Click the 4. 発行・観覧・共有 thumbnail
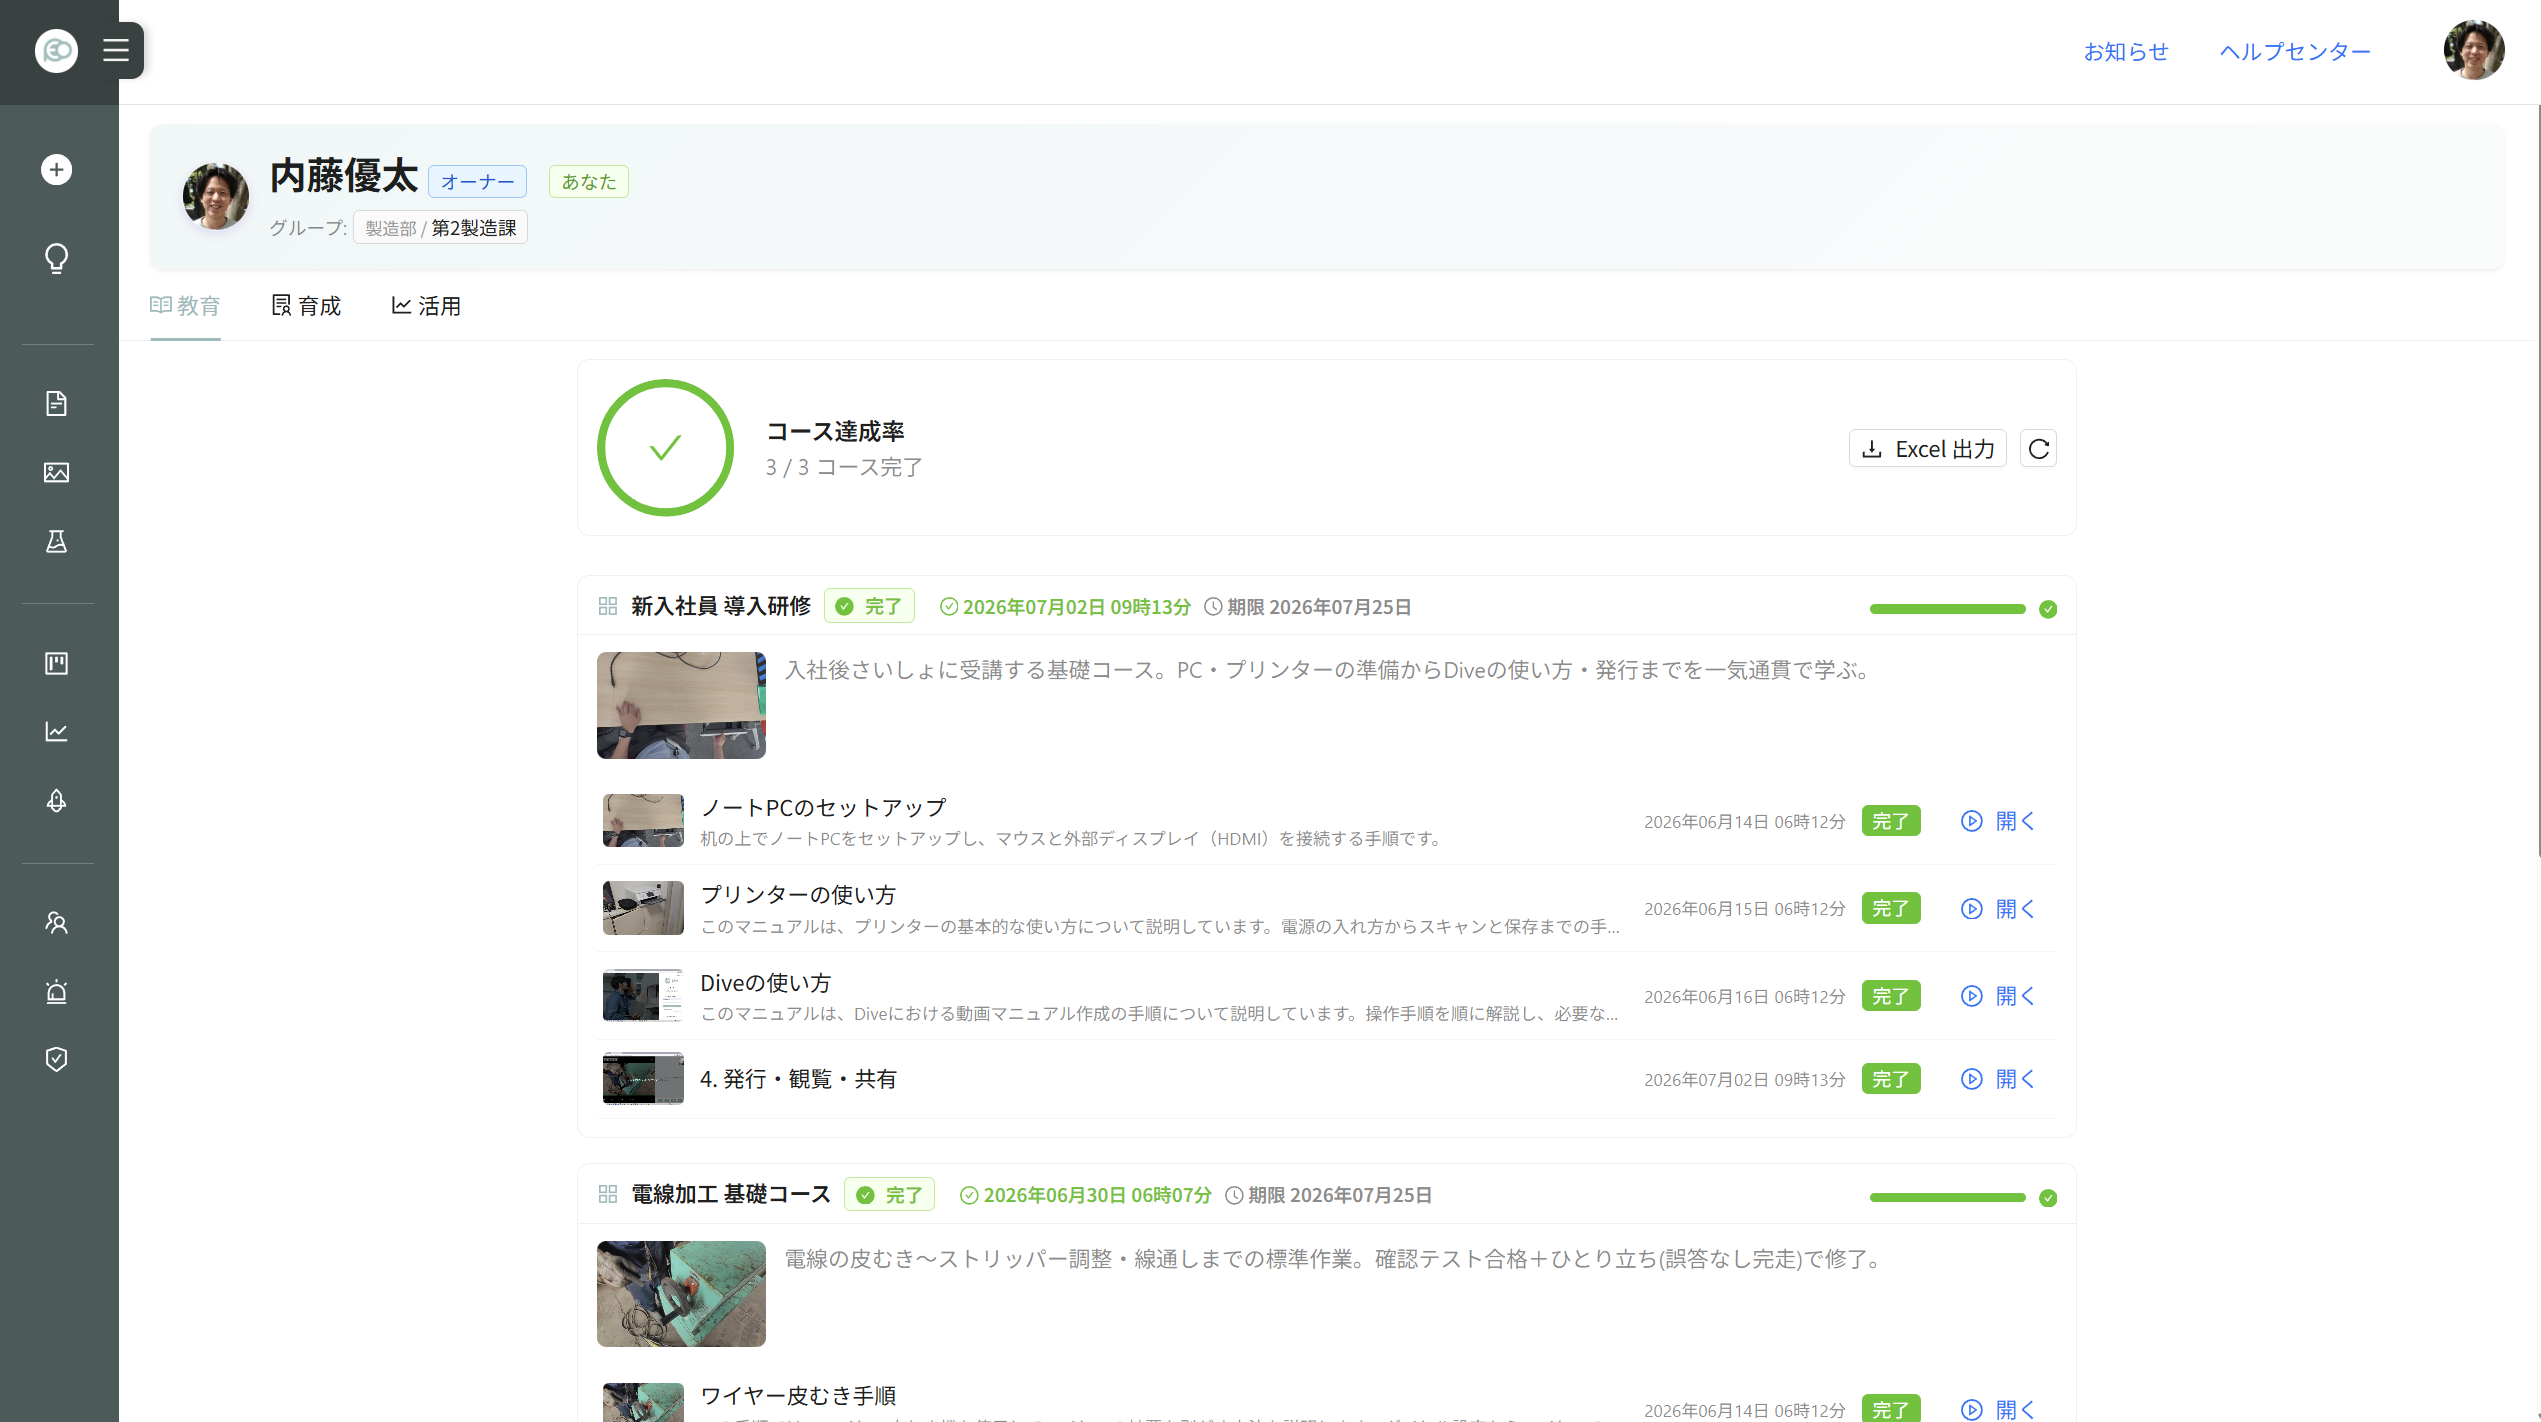Image resolution: width=2541 pixels, height=1422 pixels. [x=643, y=1078]
